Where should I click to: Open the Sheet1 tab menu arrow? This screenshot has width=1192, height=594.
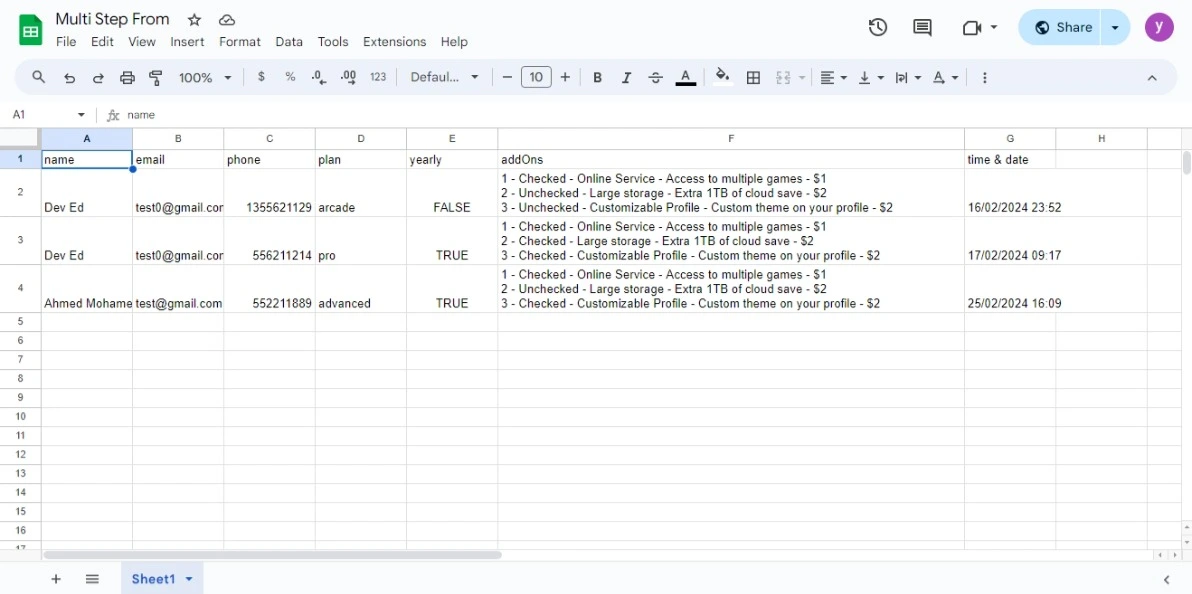tap(189, 580)
